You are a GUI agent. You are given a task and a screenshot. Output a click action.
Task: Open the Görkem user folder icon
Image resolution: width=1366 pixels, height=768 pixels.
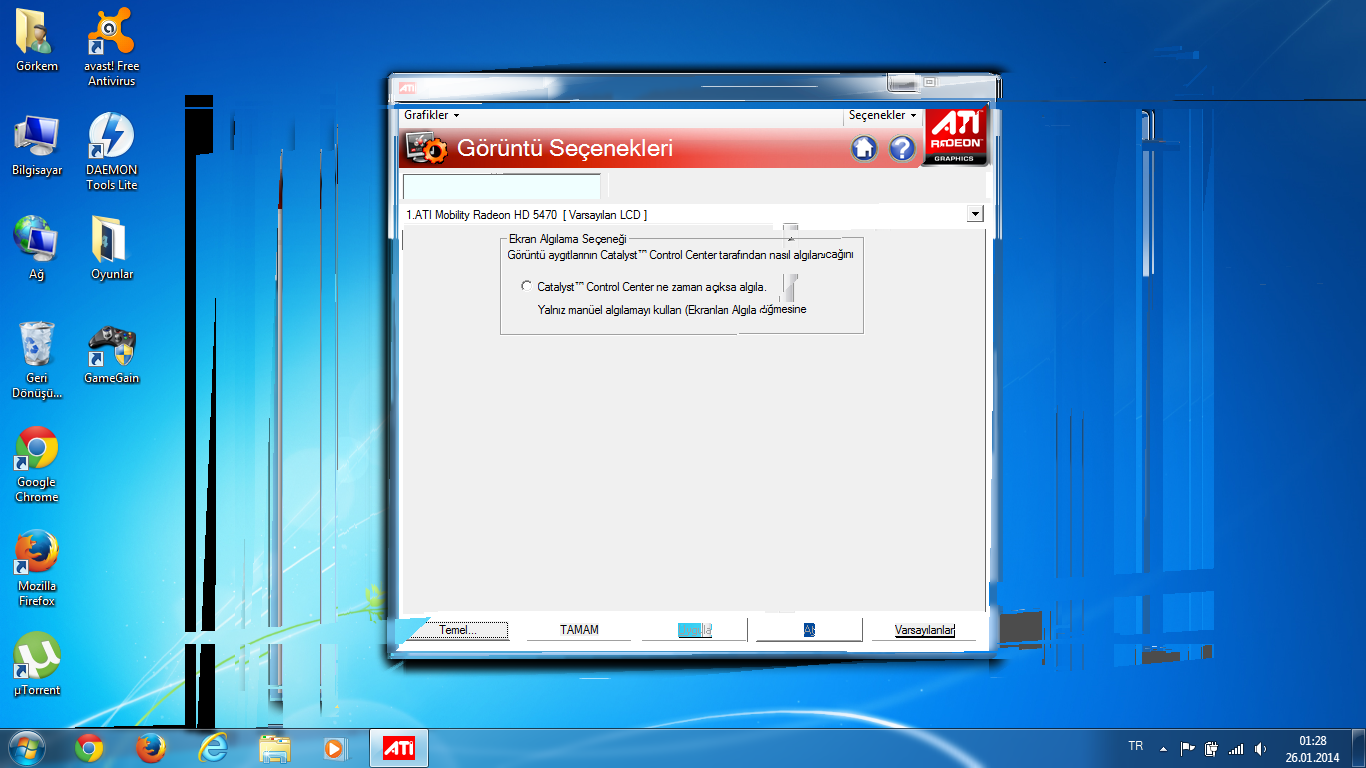point(37,42)
